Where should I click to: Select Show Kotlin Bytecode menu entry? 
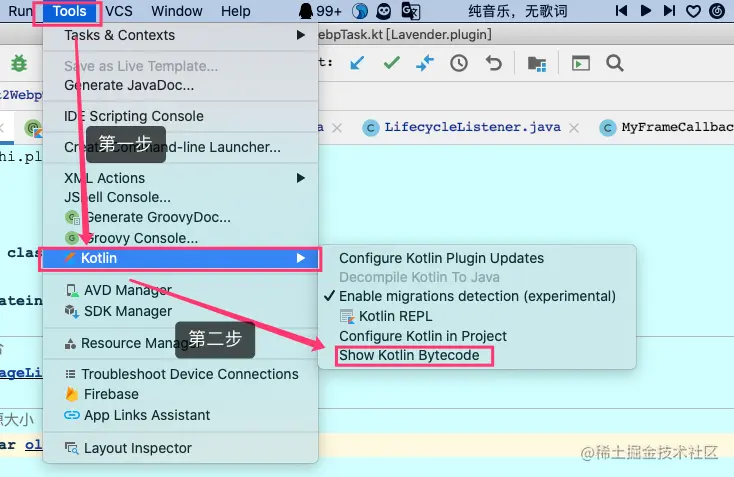click(x=409, y=355)
